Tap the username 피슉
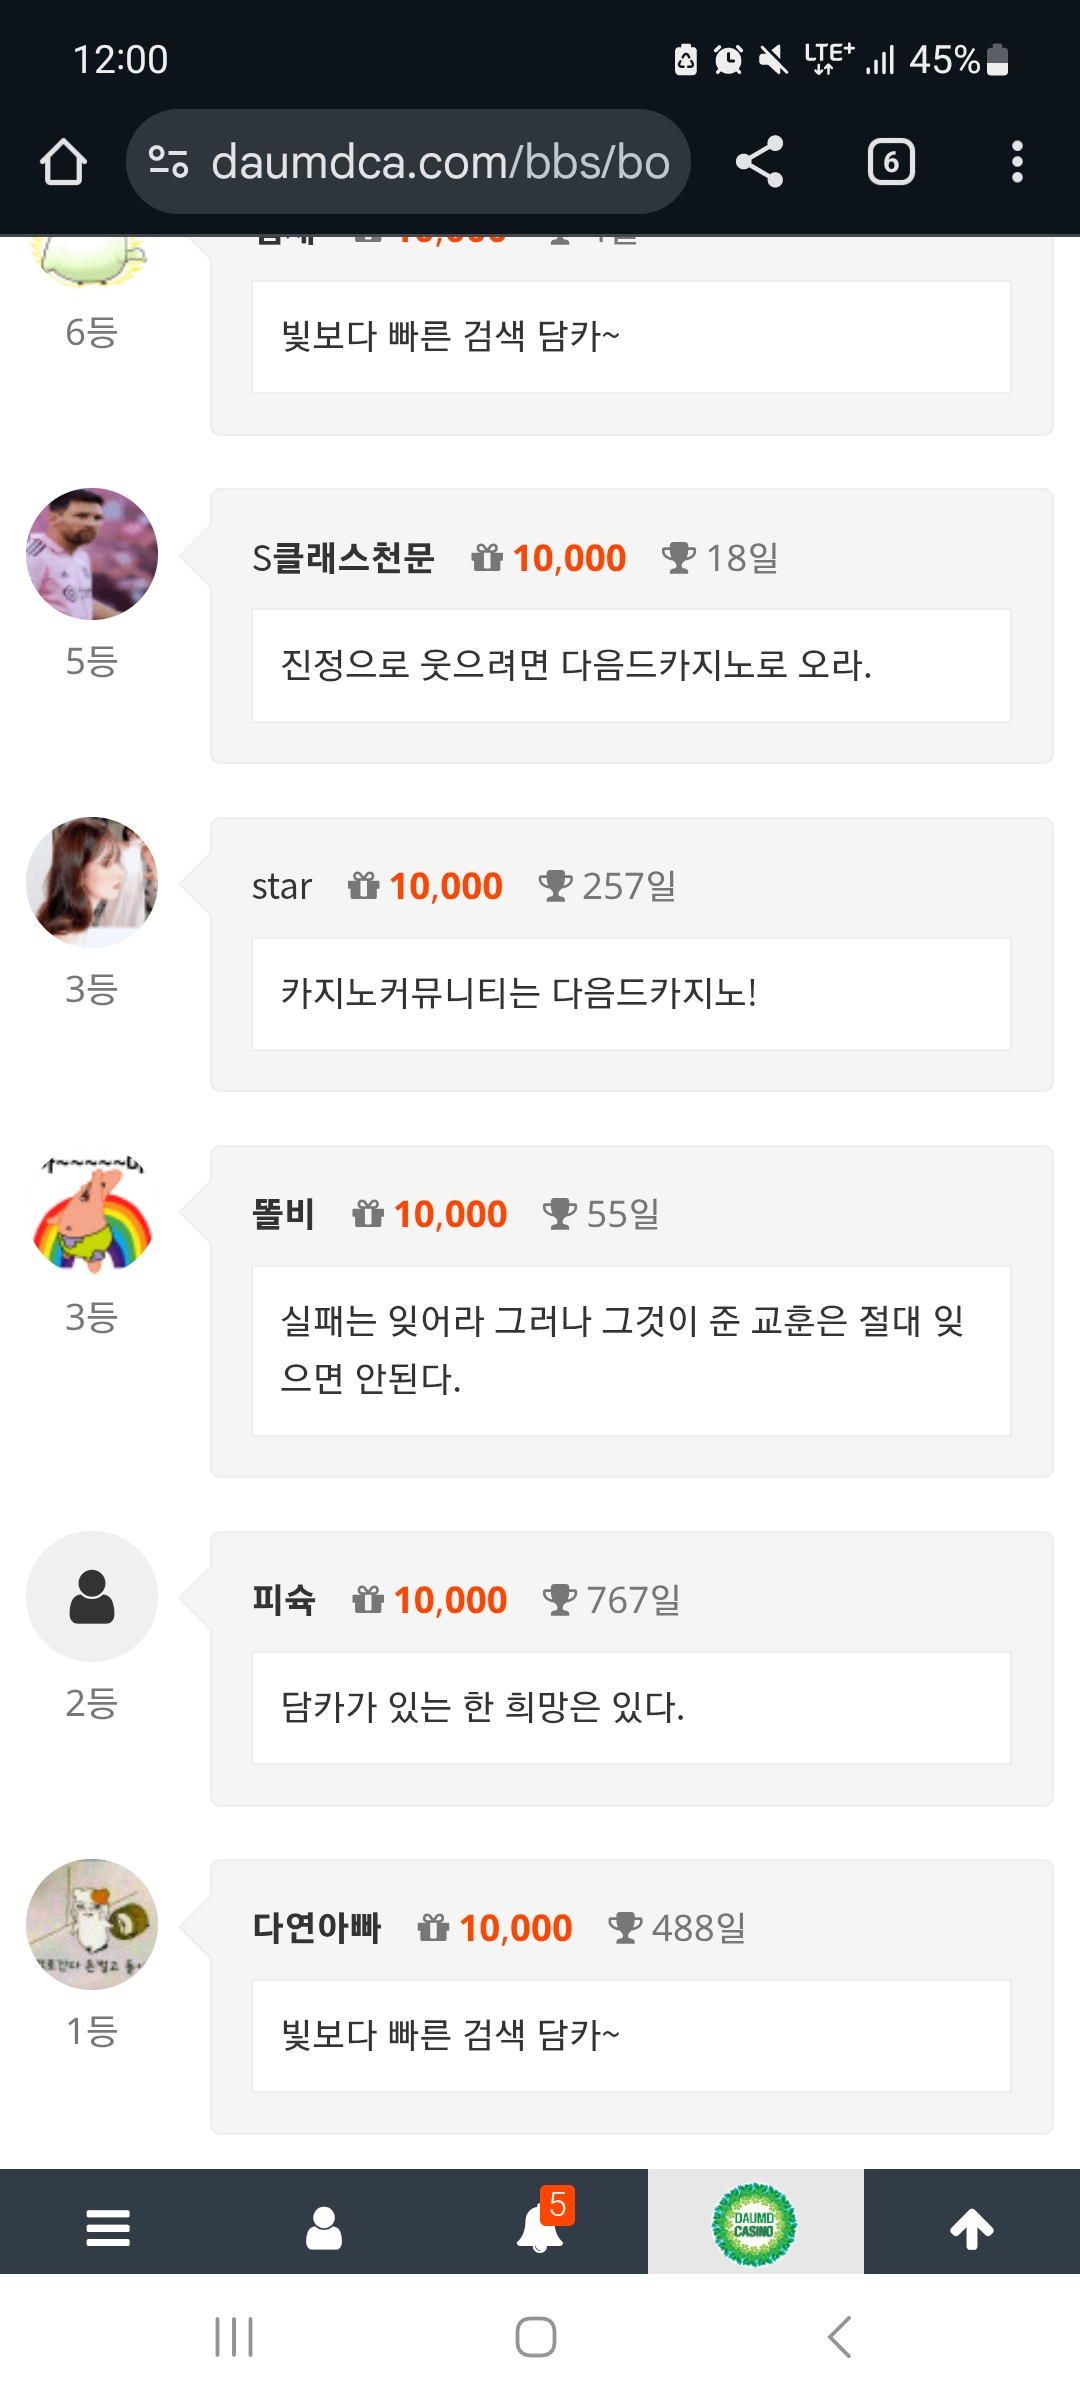 pyautogui.click(x=284, y=1600)
